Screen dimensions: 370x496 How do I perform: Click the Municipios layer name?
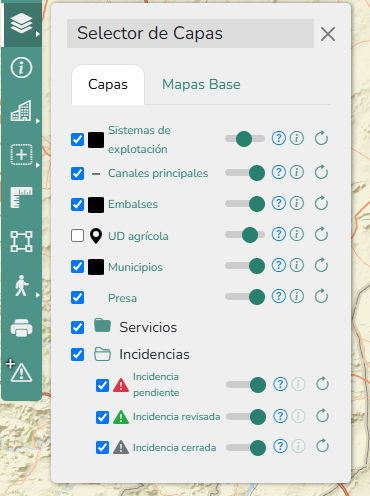tap(135, 267)
